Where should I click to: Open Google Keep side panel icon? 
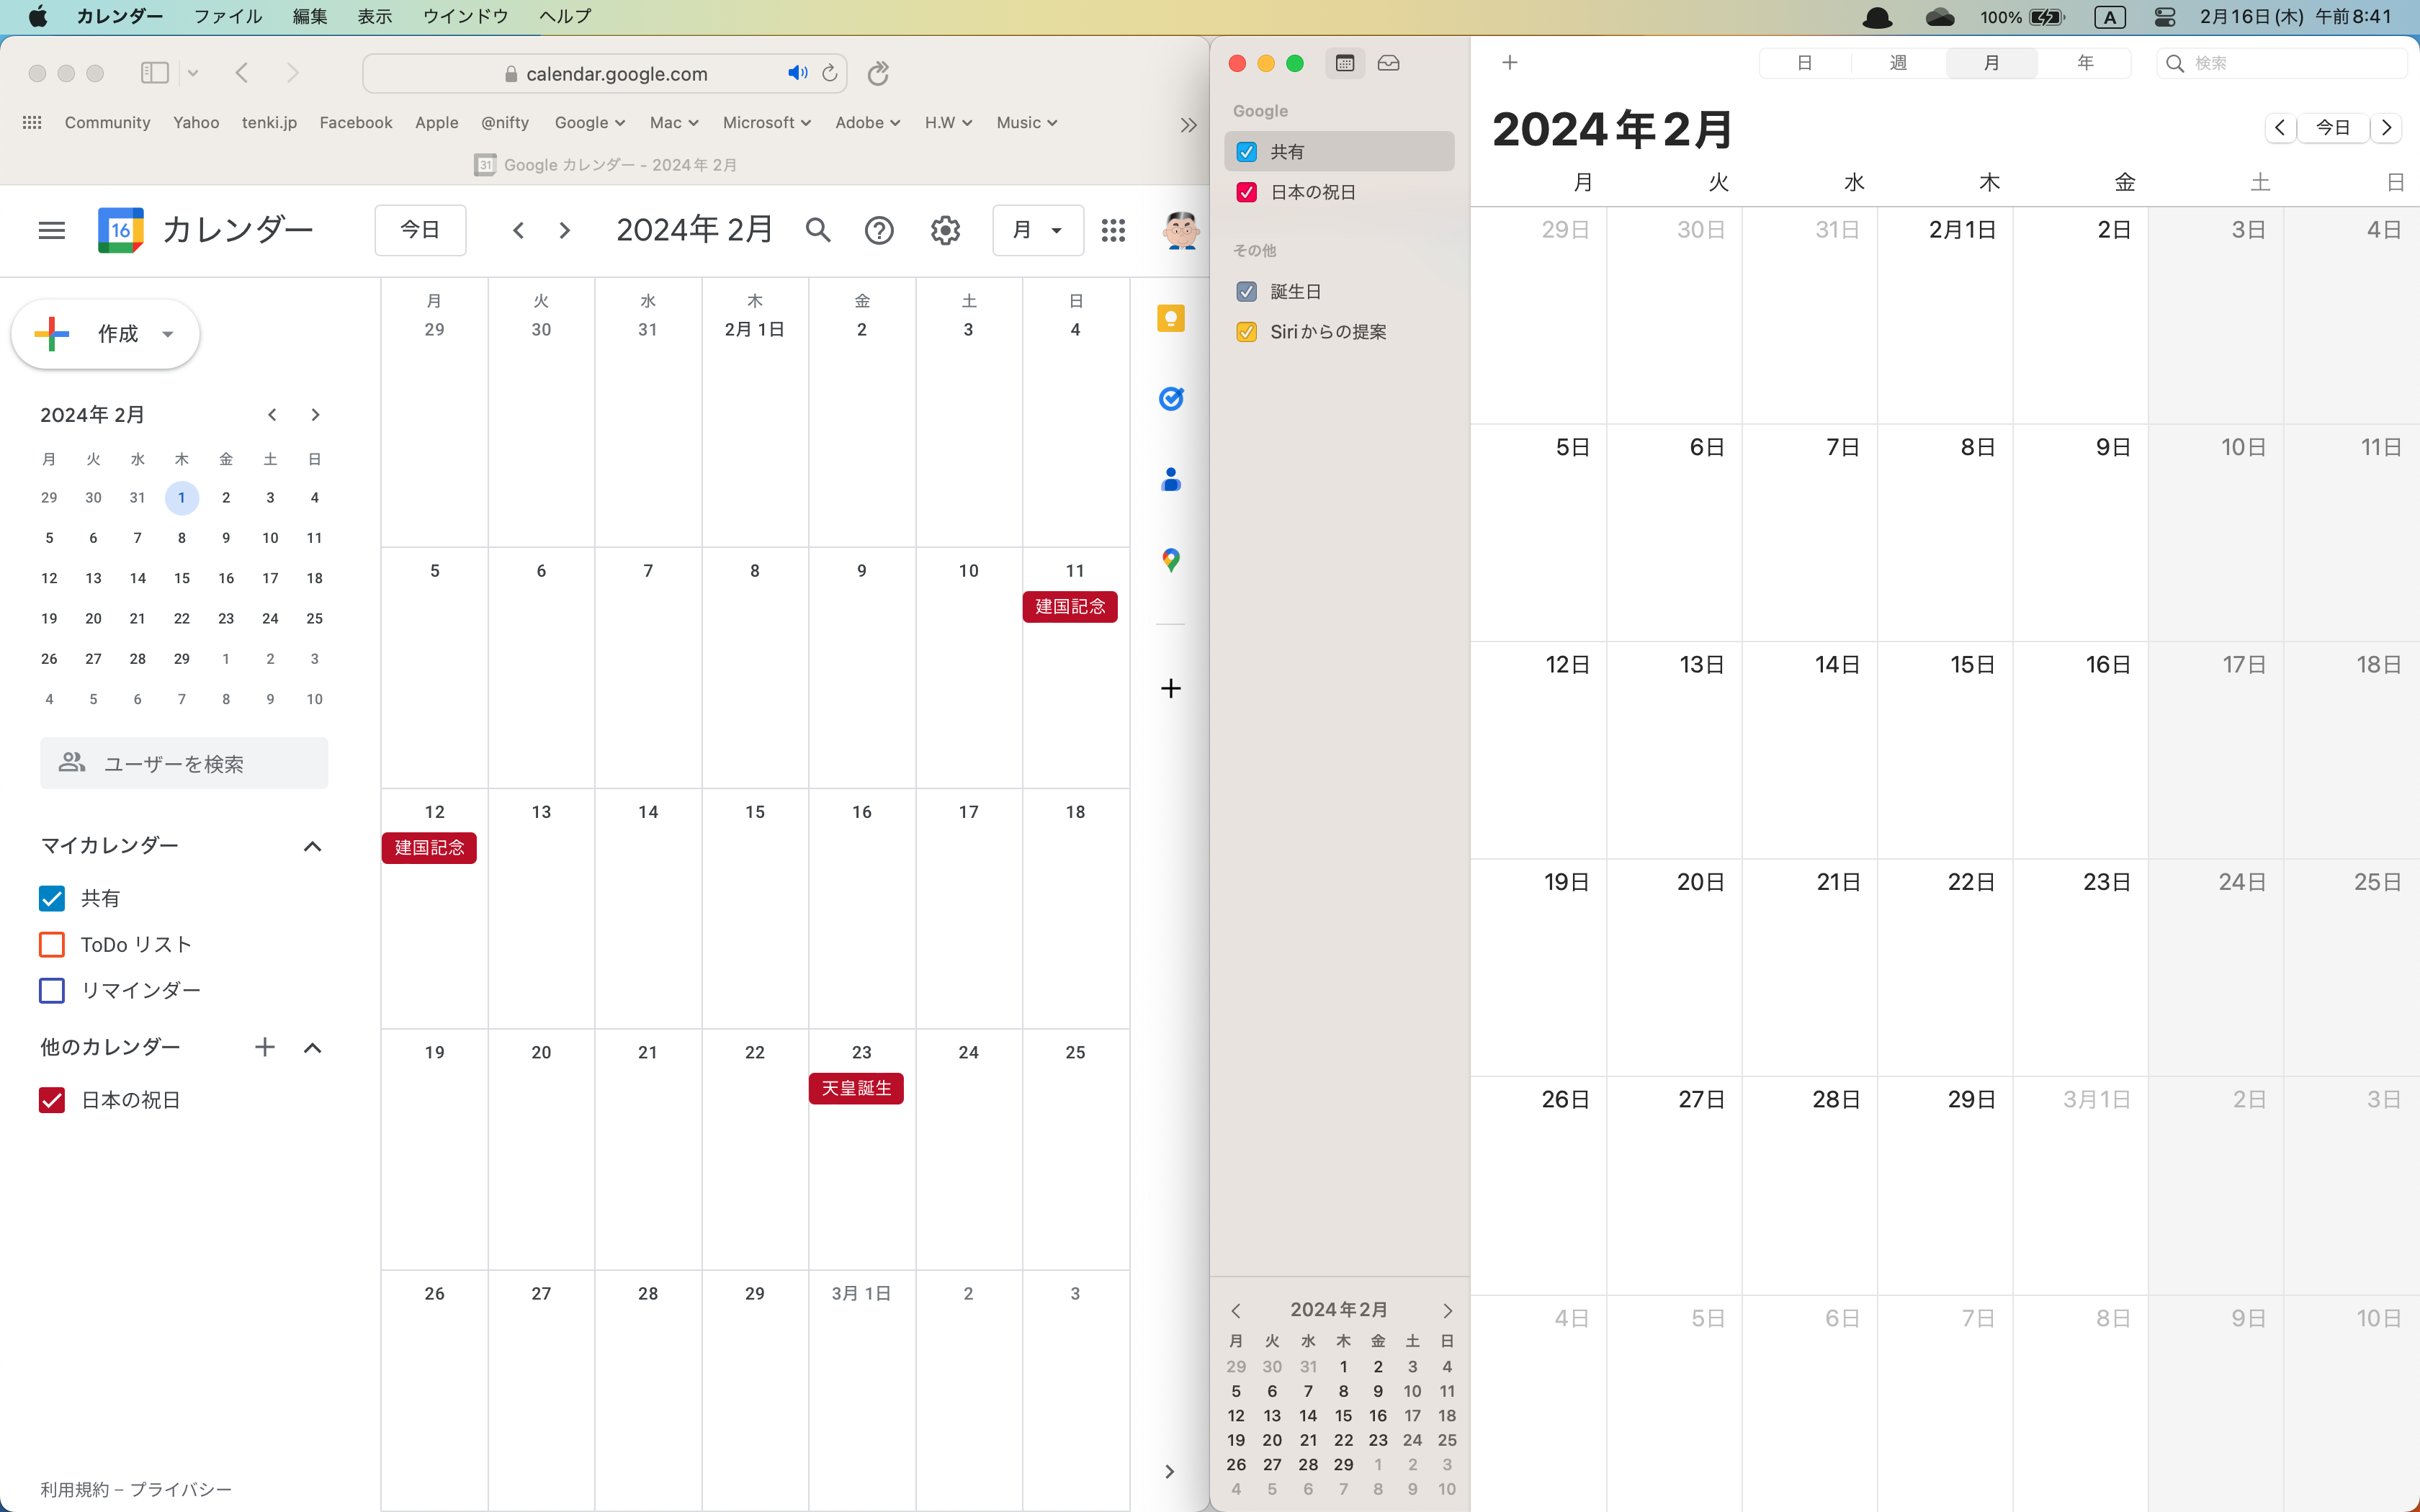[x=1170, y=319]
